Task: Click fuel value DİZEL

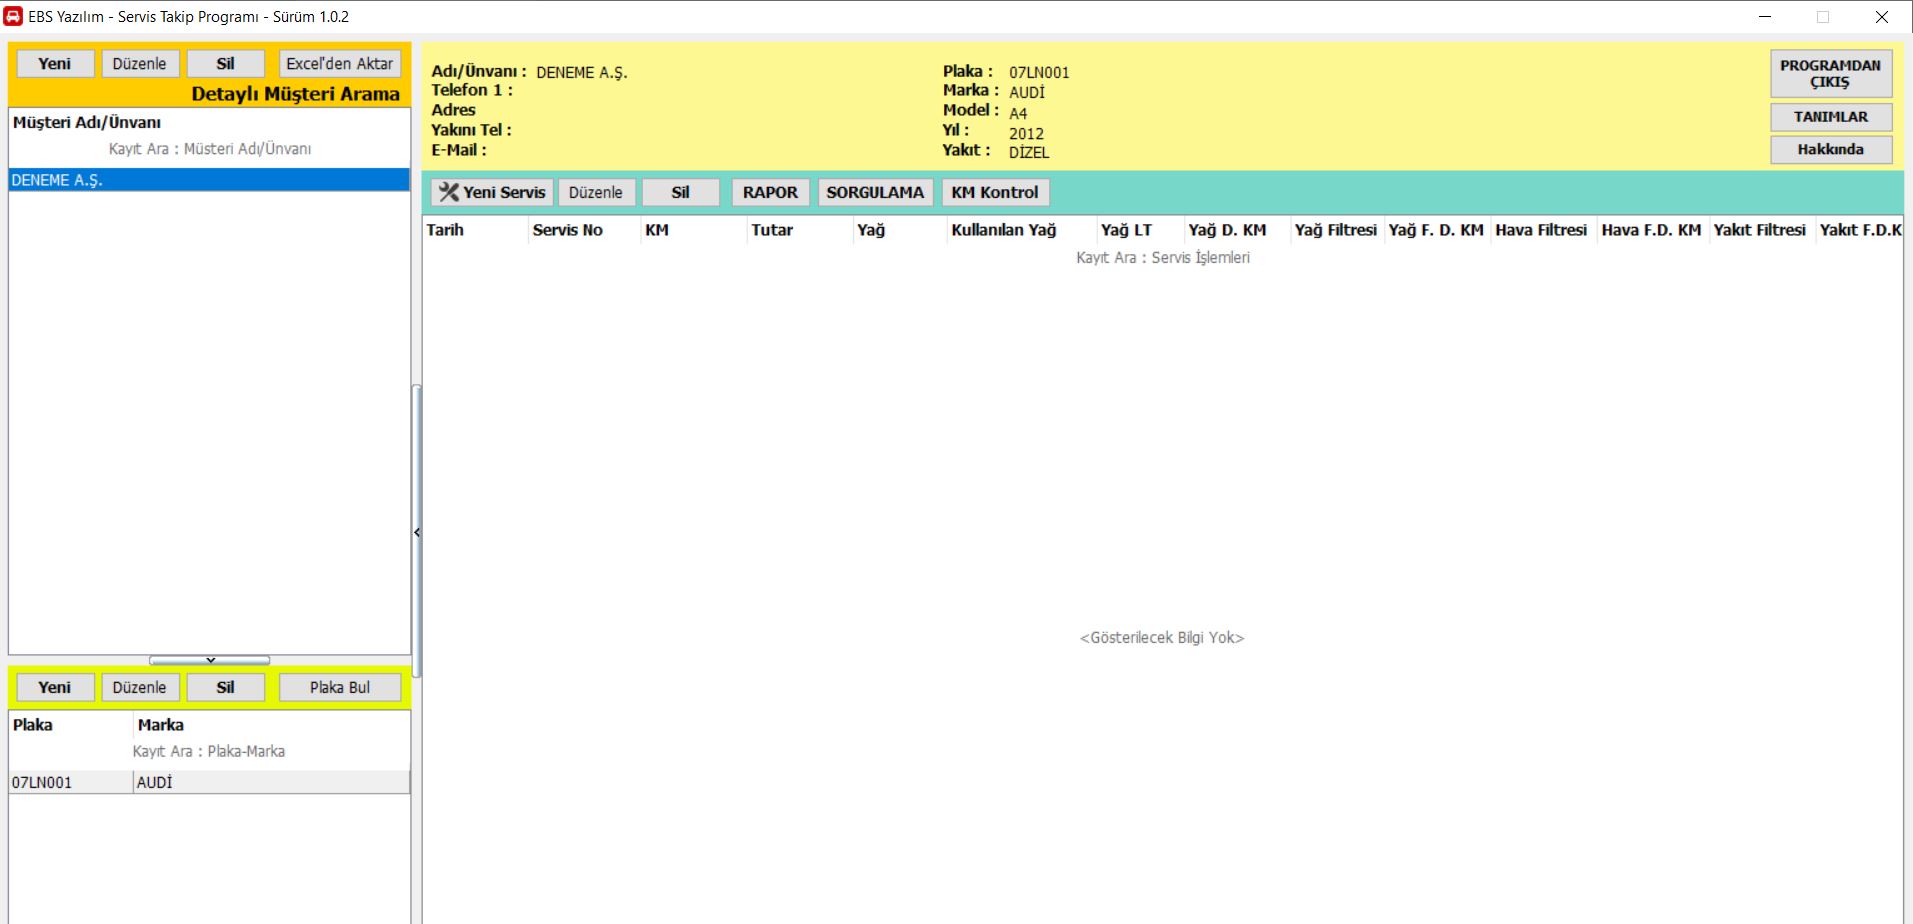Action: pyautogui.click(x=1029, y=153)
